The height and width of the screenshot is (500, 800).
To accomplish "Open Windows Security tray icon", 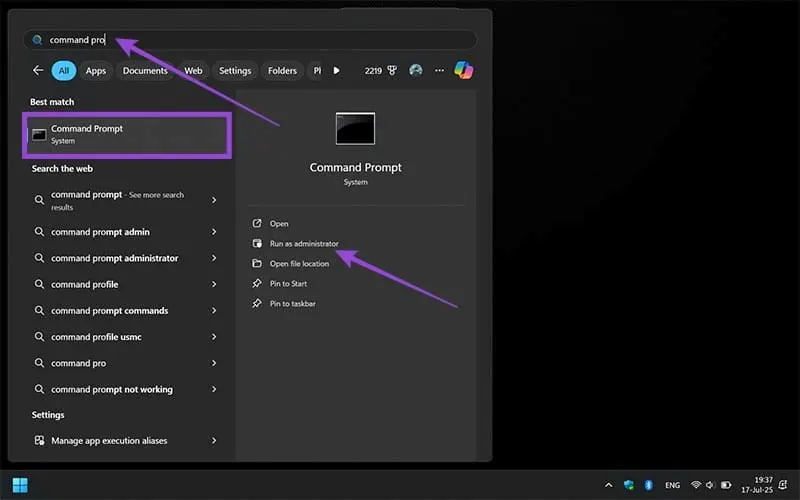I will [629, 485].
